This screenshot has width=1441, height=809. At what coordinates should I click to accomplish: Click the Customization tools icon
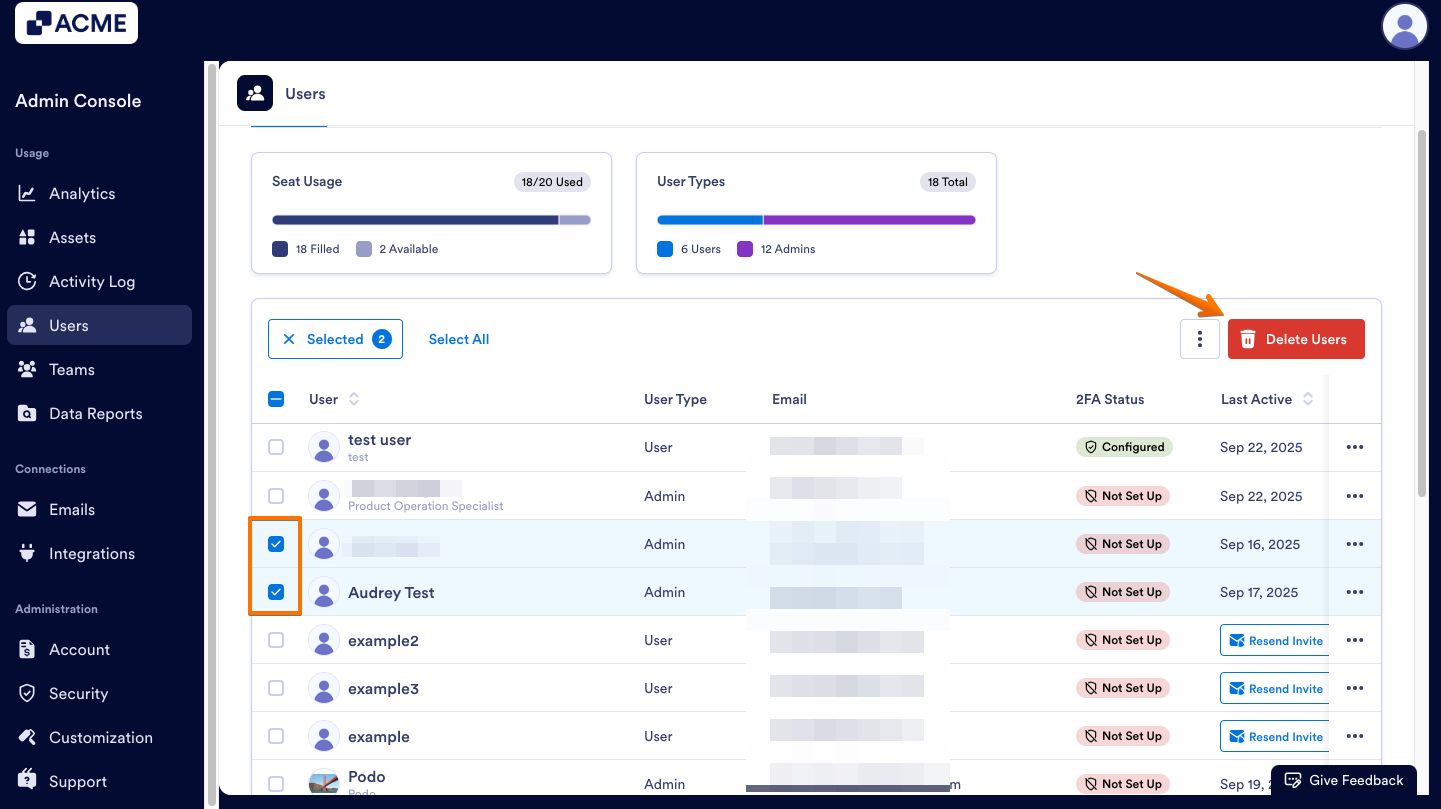(x=28, y=738)
